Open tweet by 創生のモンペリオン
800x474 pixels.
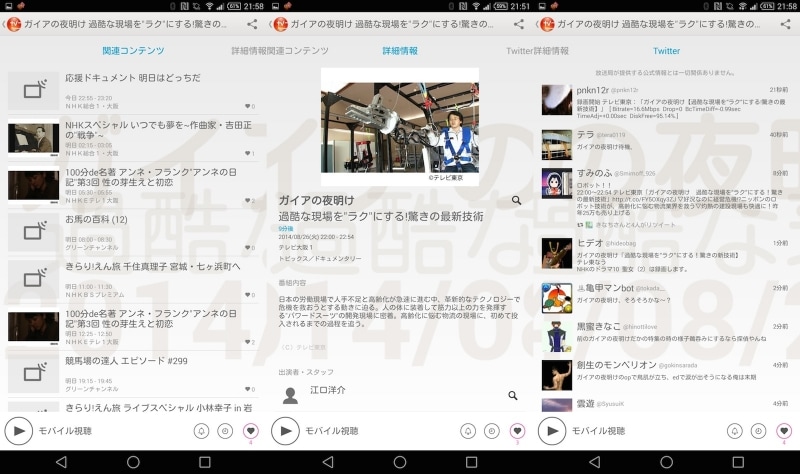click(665, 375)
